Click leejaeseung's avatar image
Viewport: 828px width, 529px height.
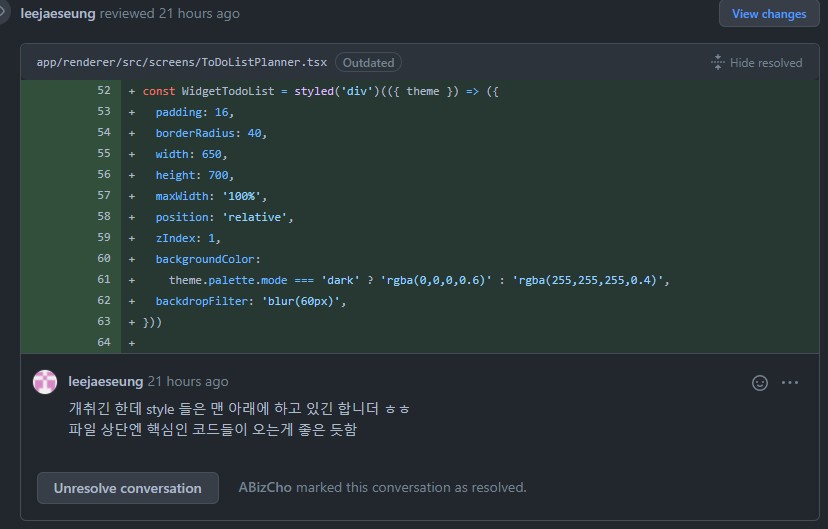(x=45, y=382)
